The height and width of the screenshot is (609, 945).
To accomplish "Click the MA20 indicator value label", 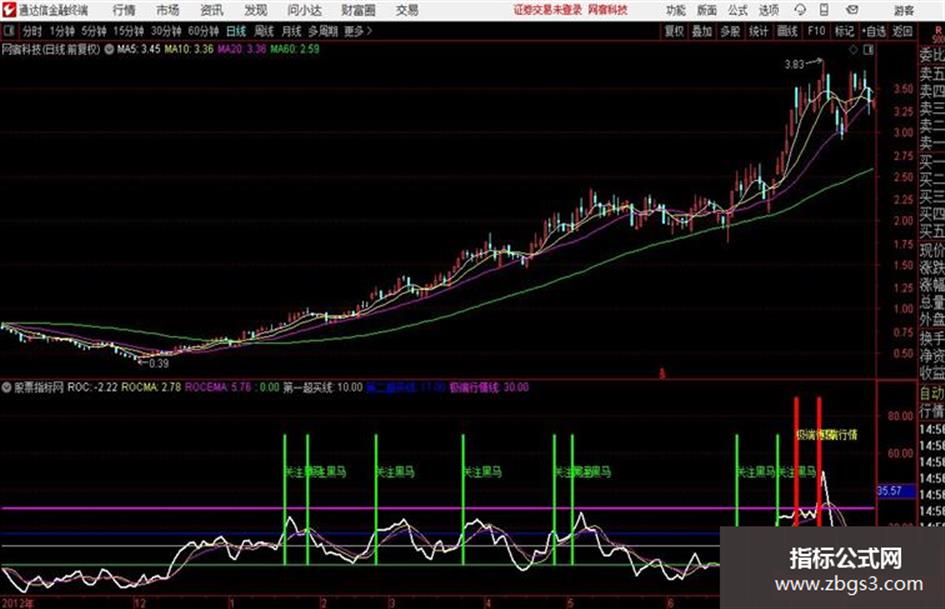I will (242, 49).
